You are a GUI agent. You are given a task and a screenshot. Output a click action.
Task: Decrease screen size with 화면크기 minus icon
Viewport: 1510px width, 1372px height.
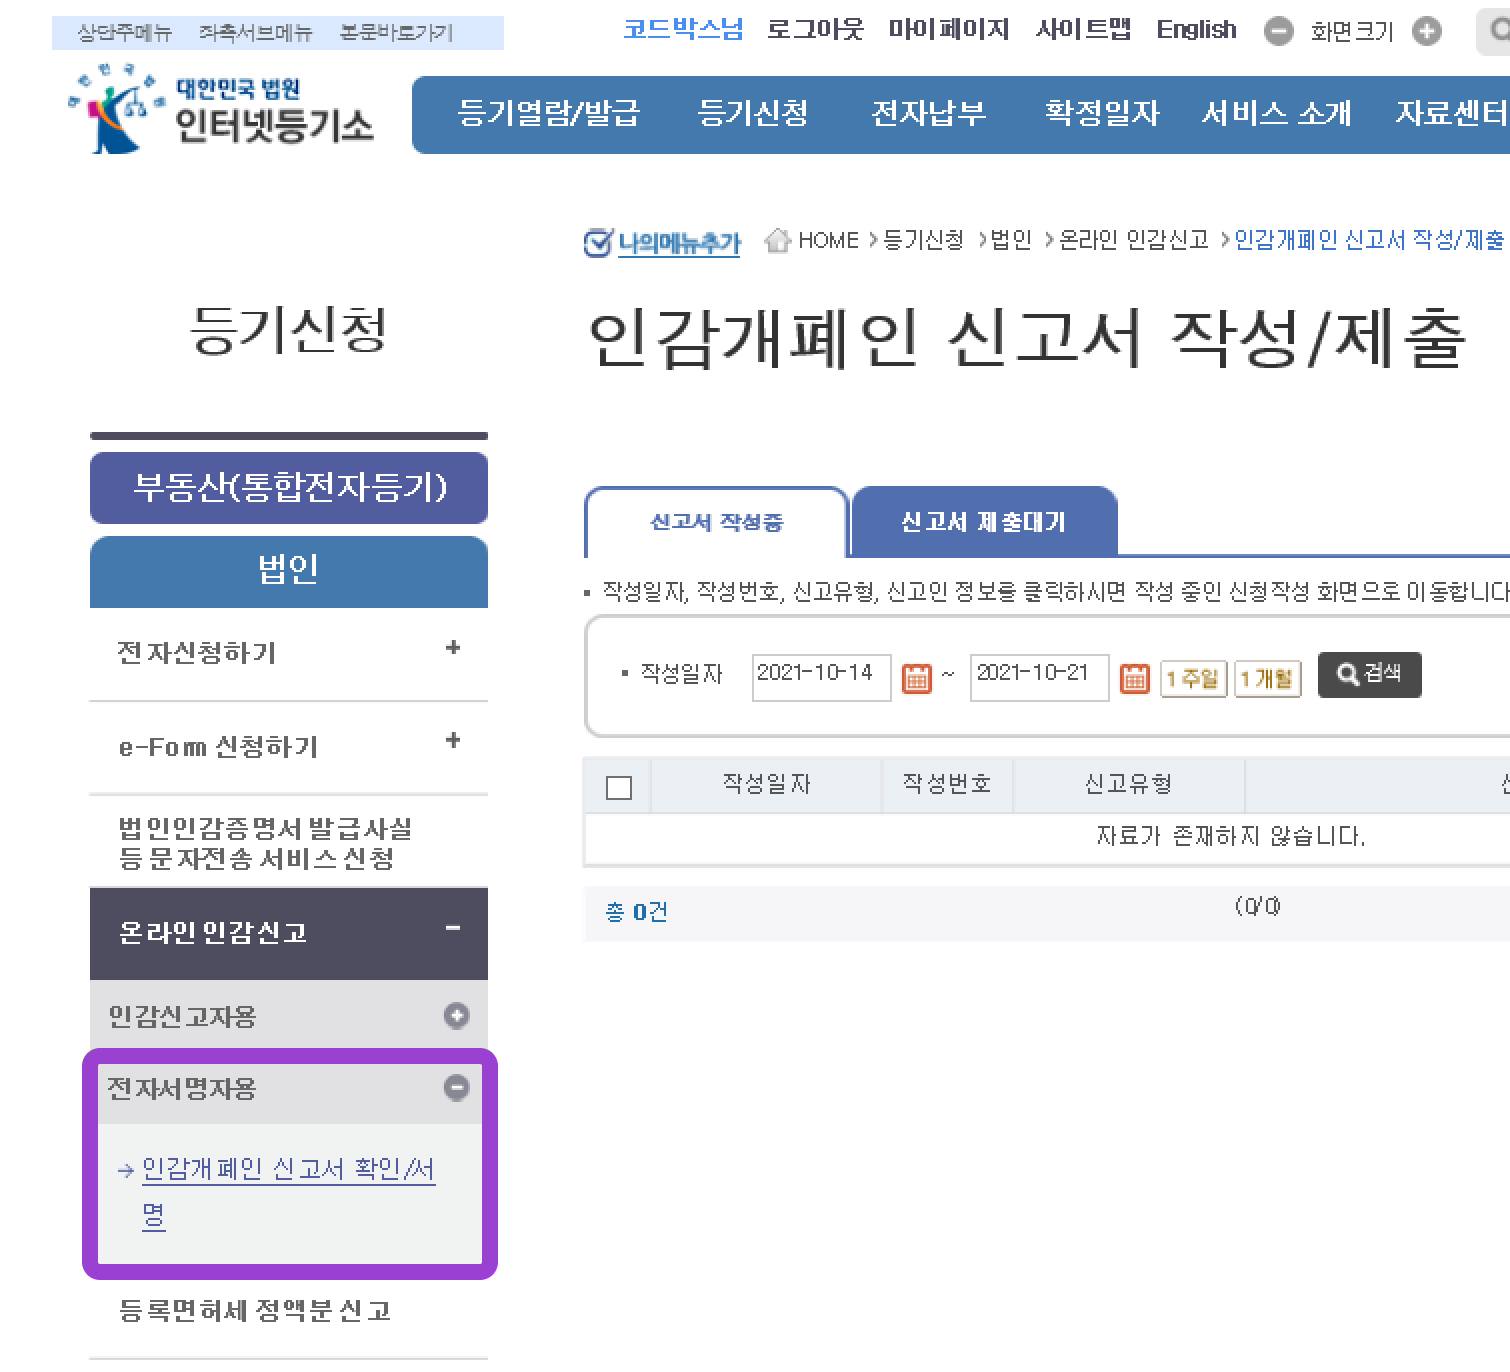pos(1278,31)
